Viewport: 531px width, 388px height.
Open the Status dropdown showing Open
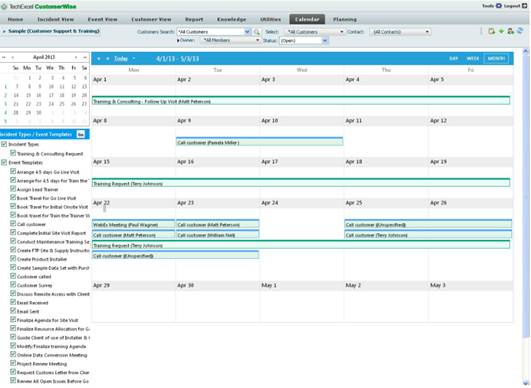coord(304,41)
